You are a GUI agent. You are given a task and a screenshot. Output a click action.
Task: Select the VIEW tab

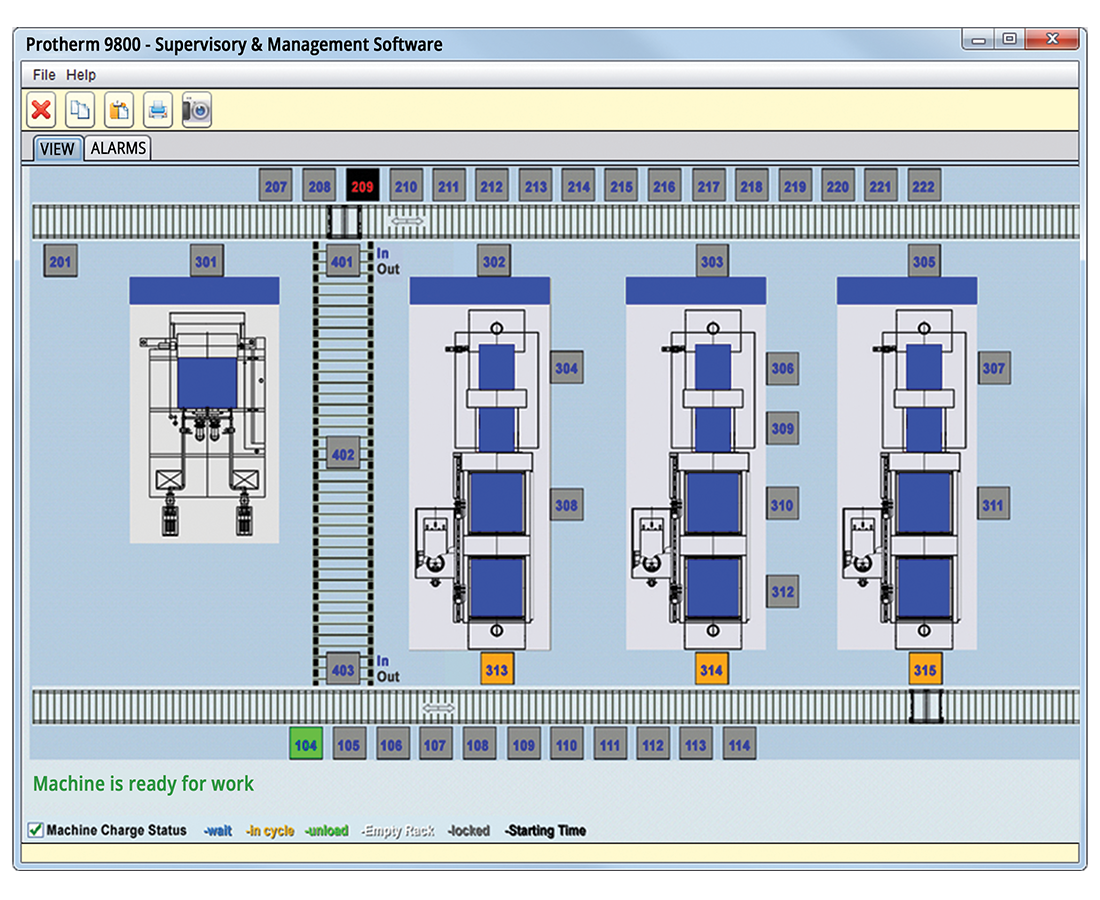pos(57,149)
